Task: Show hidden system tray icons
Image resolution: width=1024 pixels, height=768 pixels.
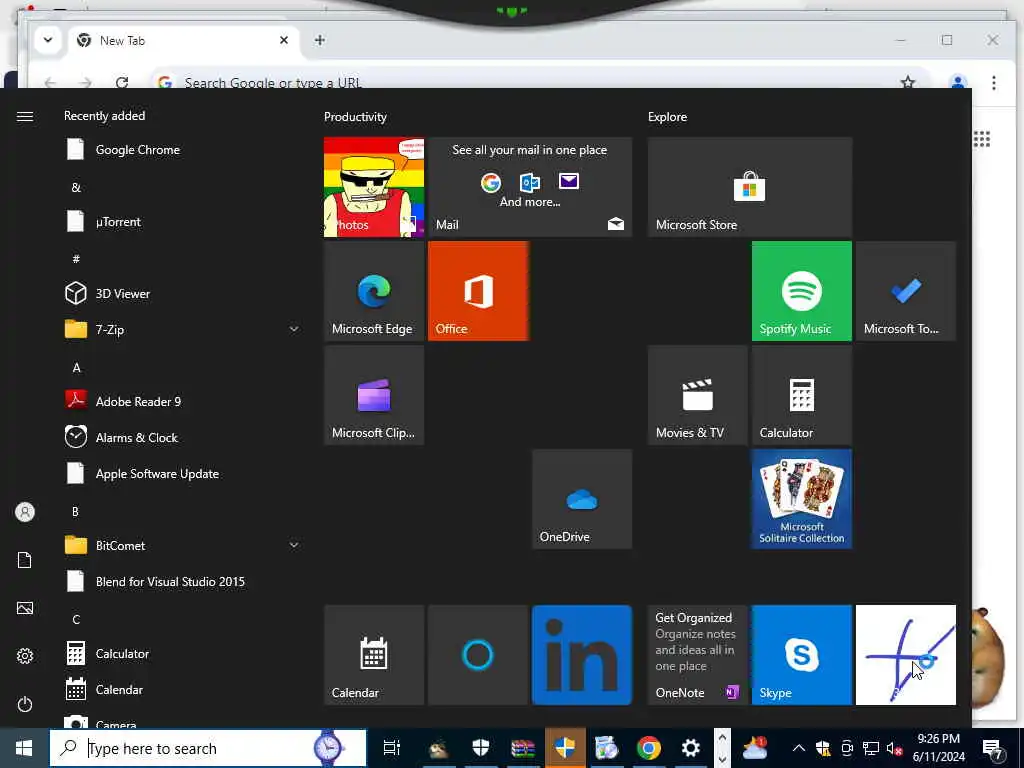Action: [798, 748]
